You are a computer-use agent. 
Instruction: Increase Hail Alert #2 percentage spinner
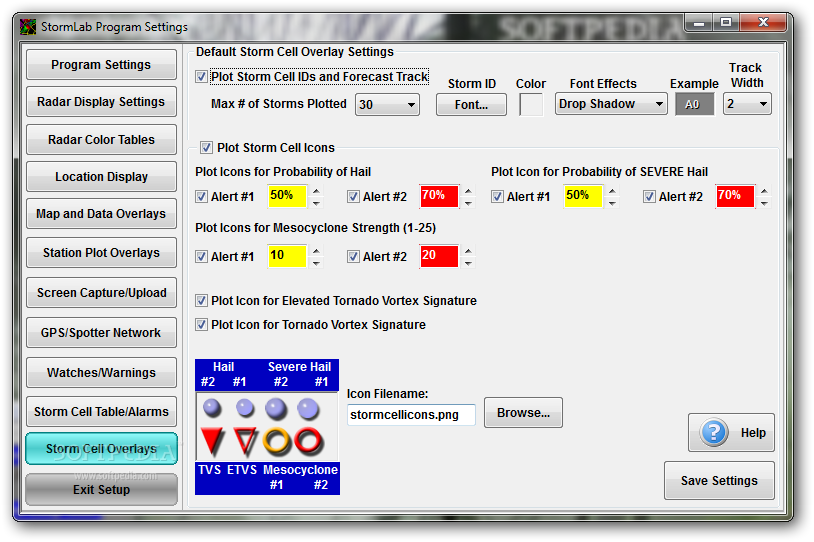point(468,191)
